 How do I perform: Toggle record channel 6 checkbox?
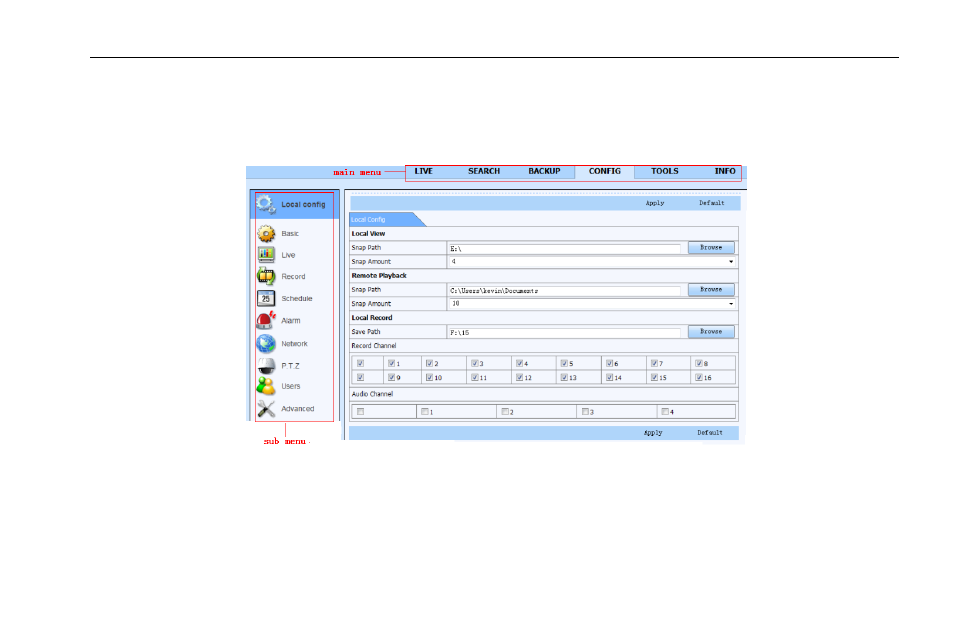[x=609, y=363]
